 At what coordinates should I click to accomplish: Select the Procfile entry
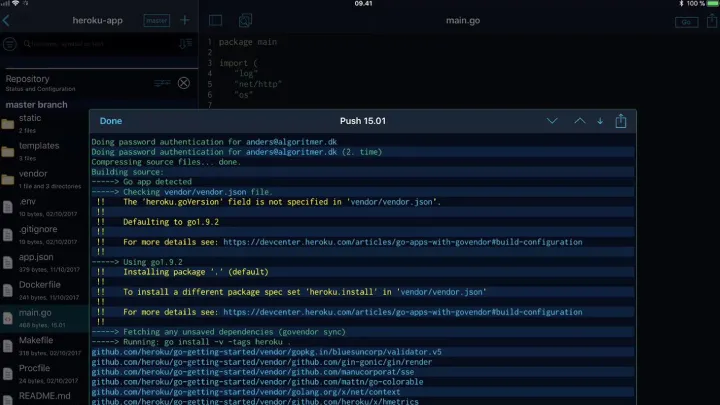(45, 374)
